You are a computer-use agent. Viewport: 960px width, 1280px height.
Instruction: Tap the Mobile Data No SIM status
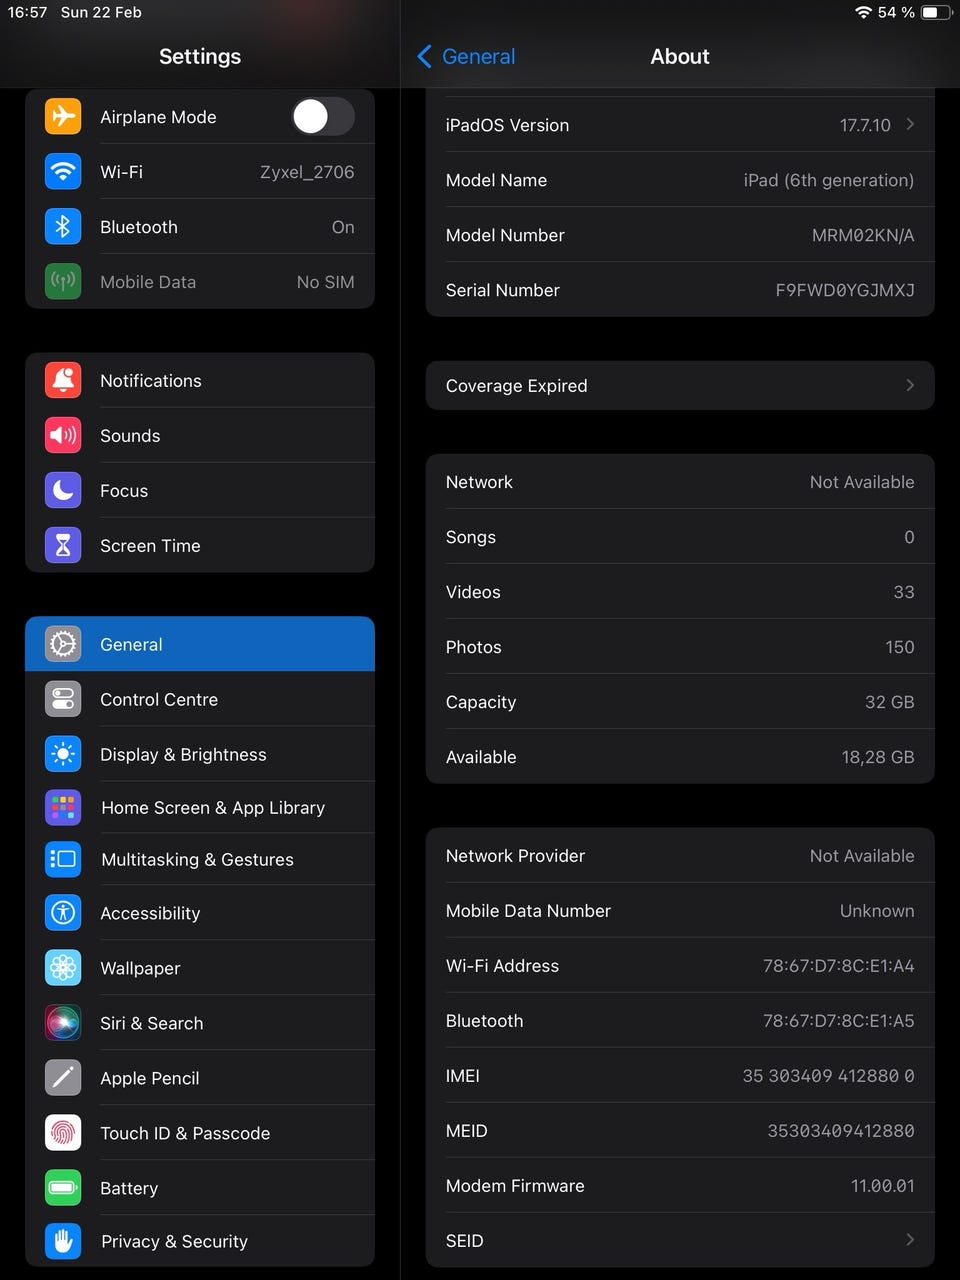pos(325,282)
